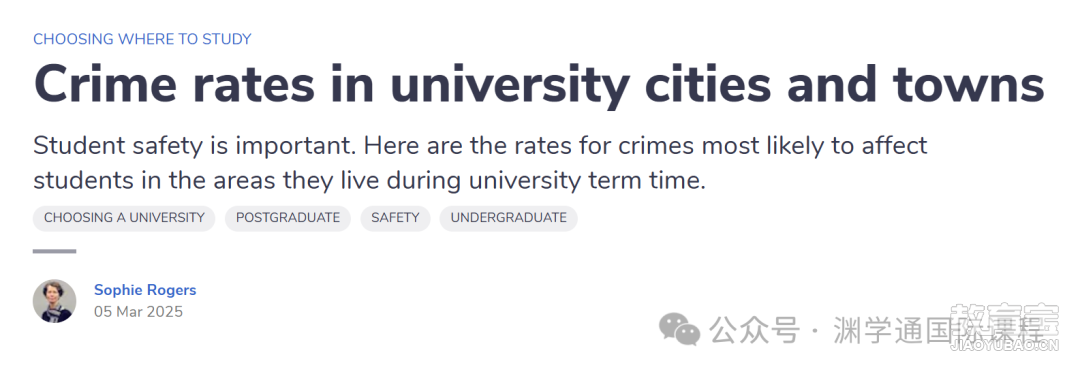Click the article headline about crime rates

point(539,83)
